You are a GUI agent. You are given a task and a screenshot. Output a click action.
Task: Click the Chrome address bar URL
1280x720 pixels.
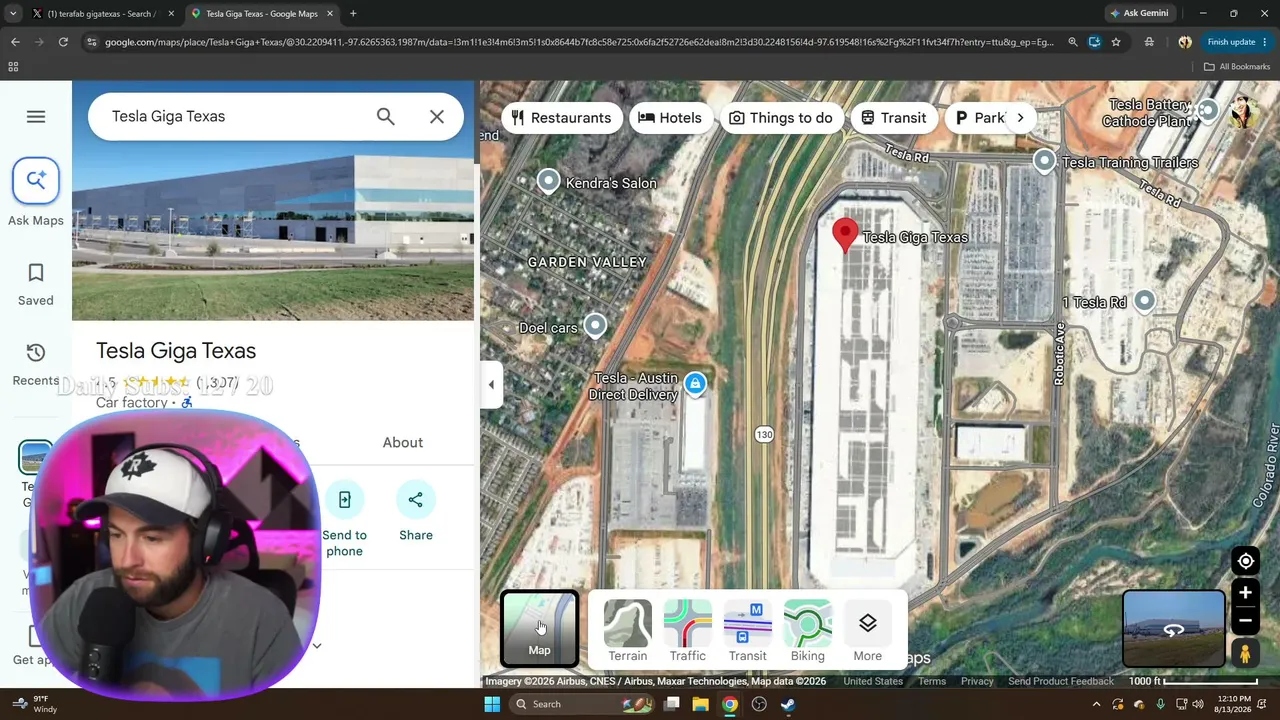(579, 42)
